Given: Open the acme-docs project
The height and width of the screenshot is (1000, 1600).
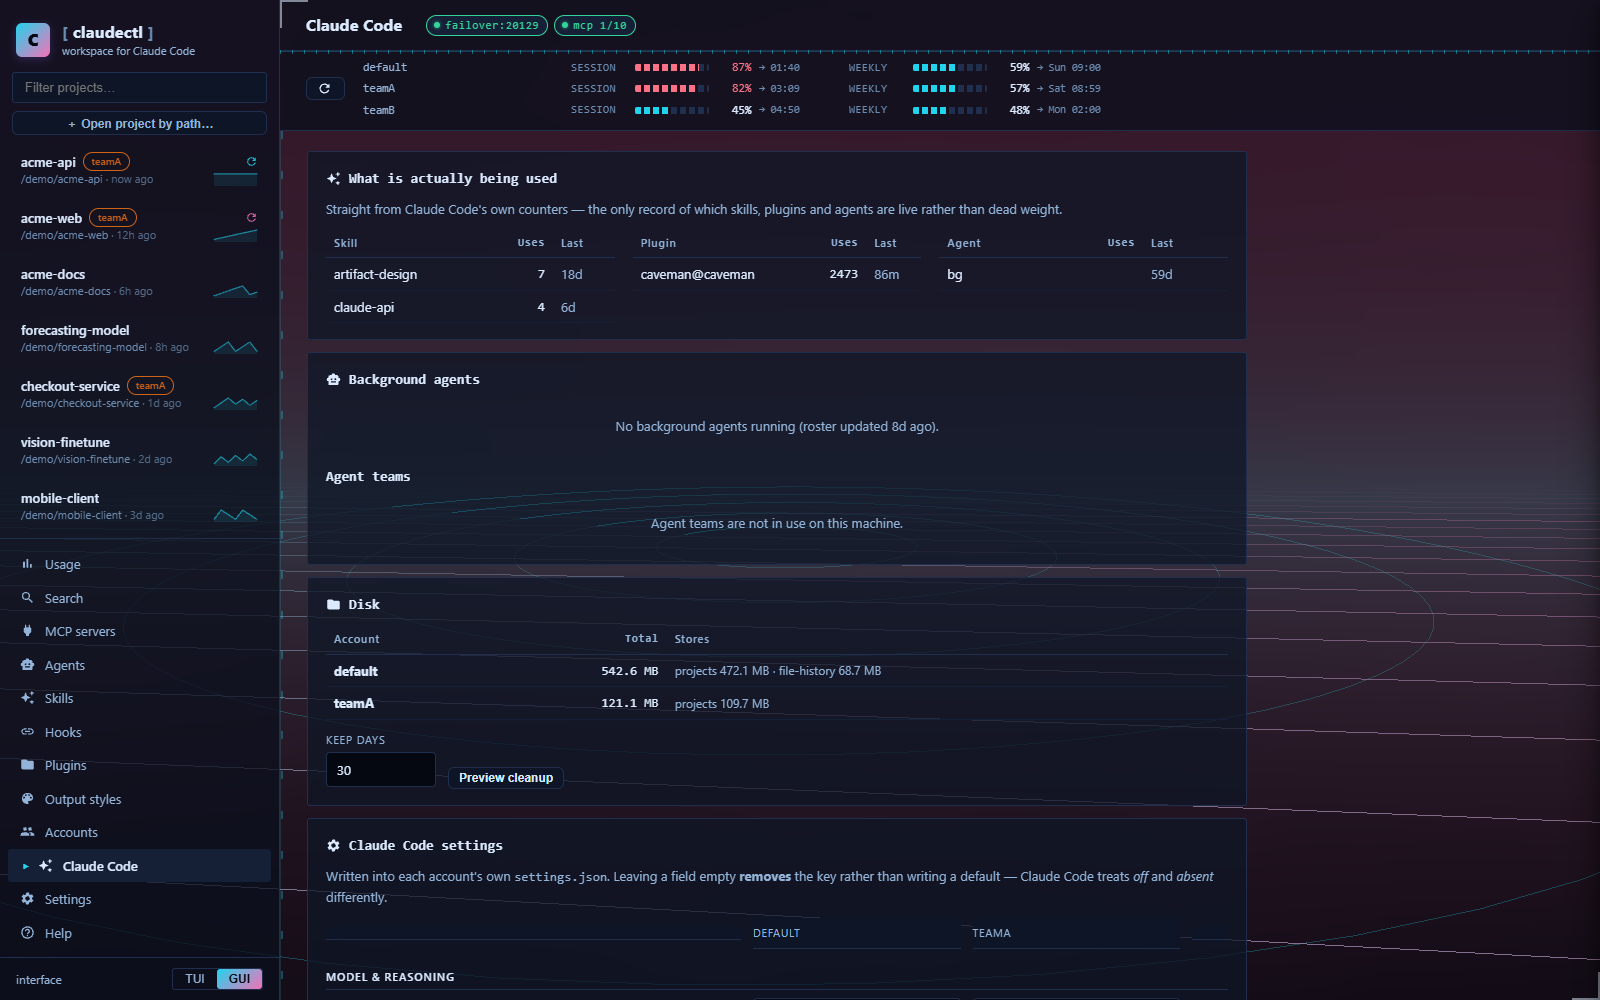Looking at the screenshot, I should click(x=139, y=282).
